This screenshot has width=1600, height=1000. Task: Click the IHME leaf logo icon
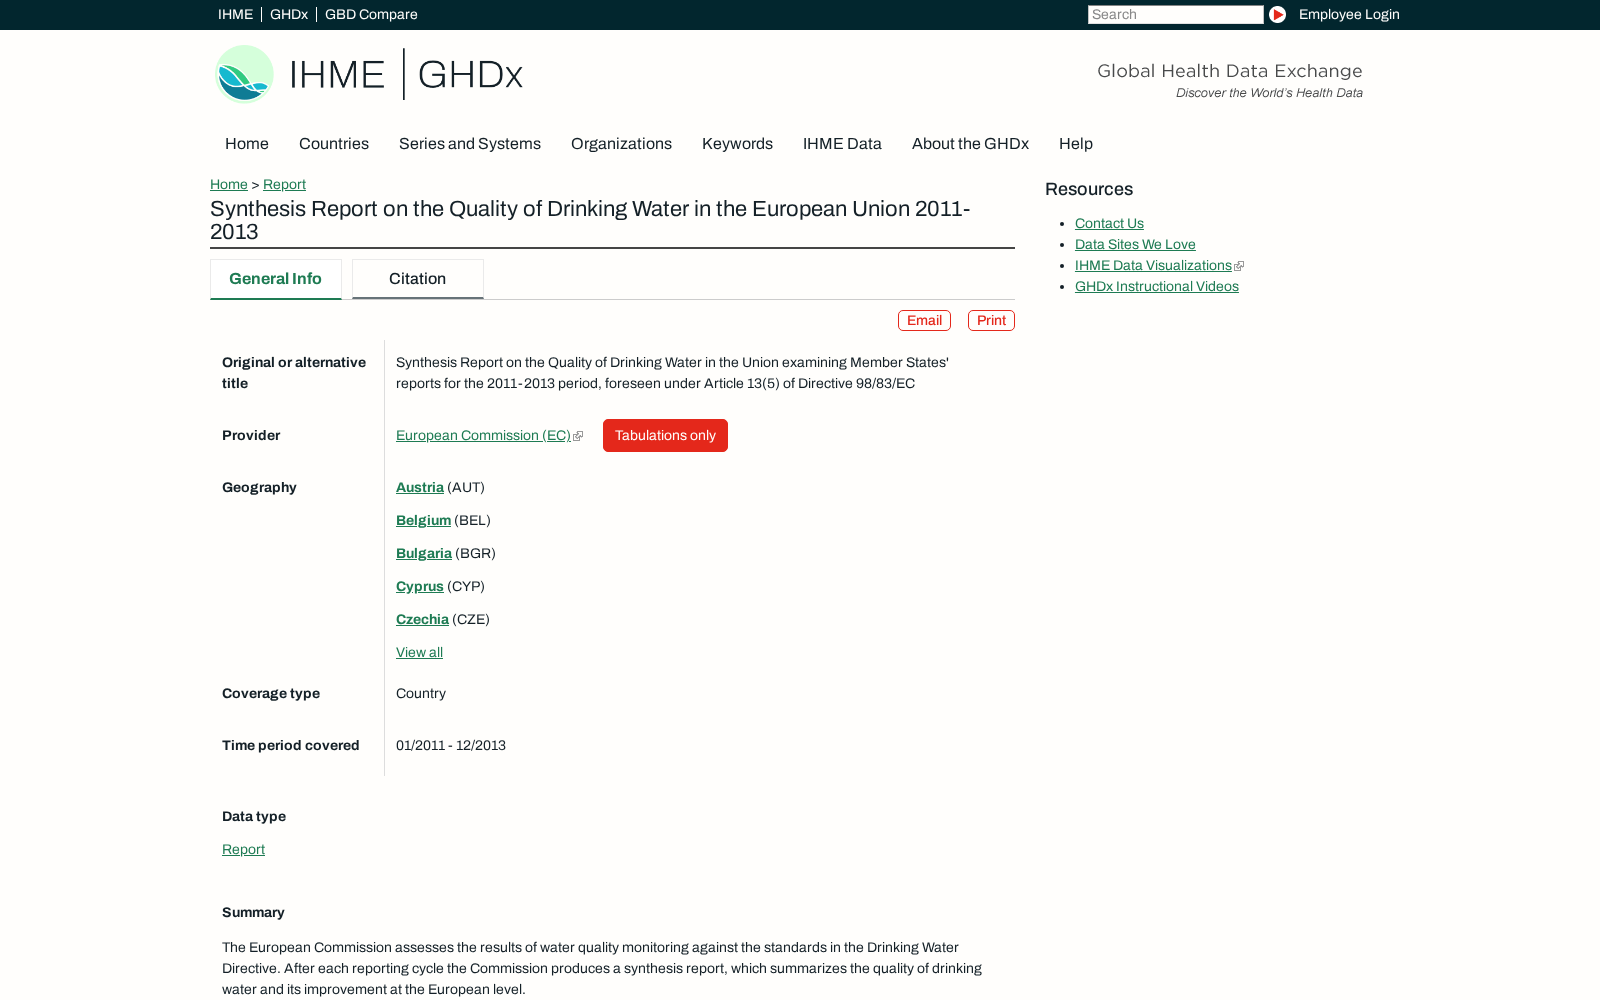245,74
